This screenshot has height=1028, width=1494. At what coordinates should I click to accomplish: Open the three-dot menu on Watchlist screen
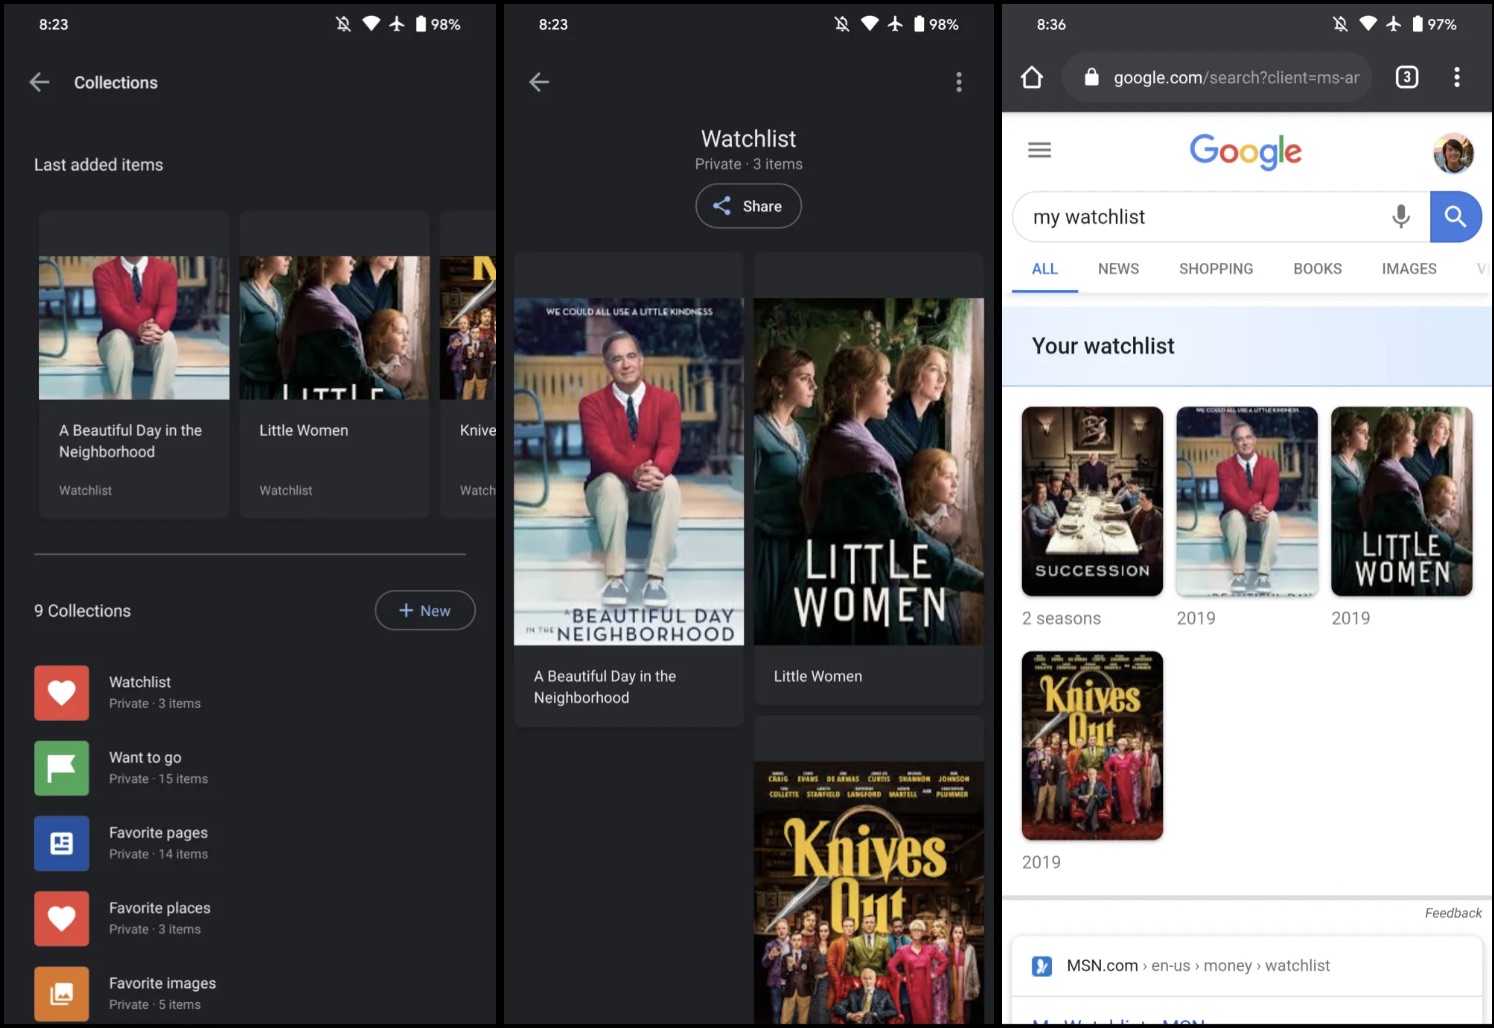click(959, 82)
